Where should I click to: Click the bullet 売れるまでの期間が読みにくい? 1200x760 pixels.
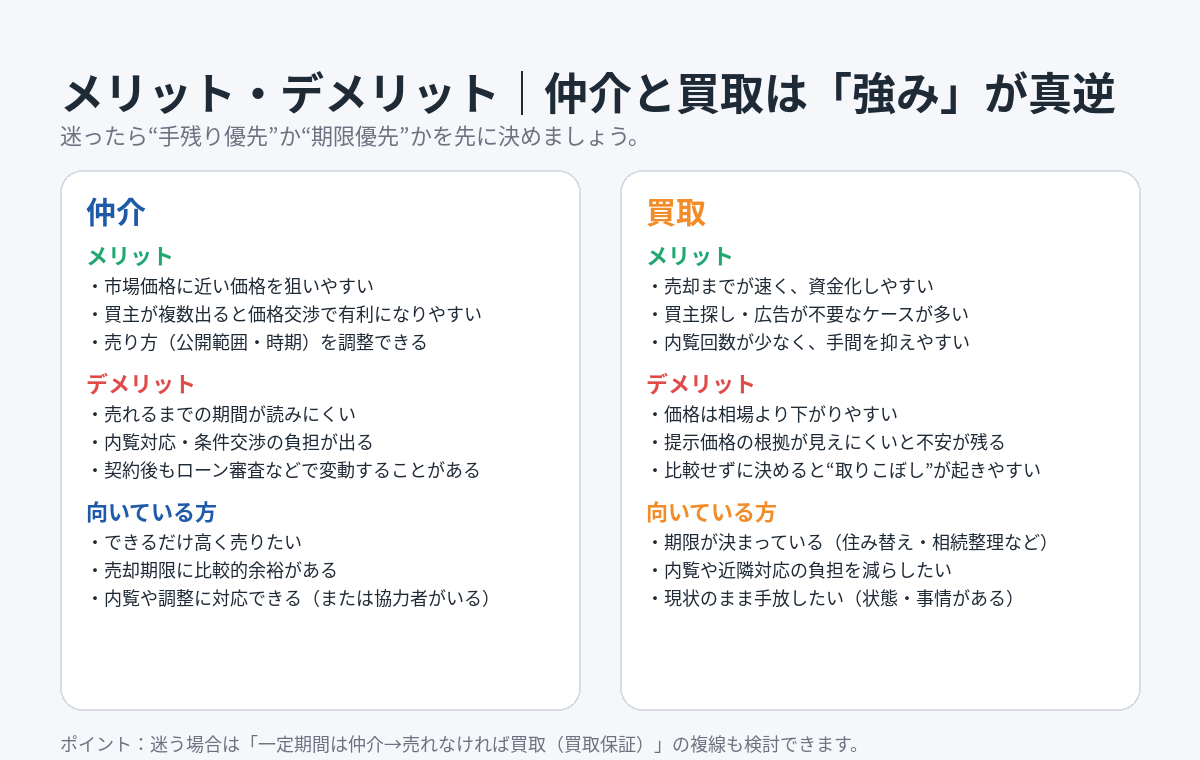pyautogui.click(x=221, y=414)
